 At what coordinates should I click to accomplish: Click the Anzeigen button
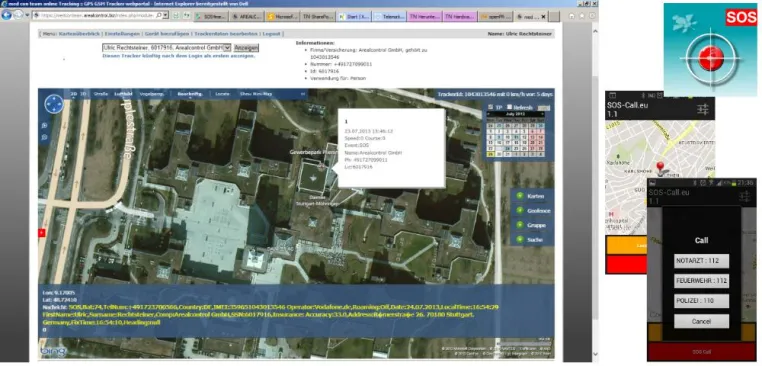click(246, 48)
